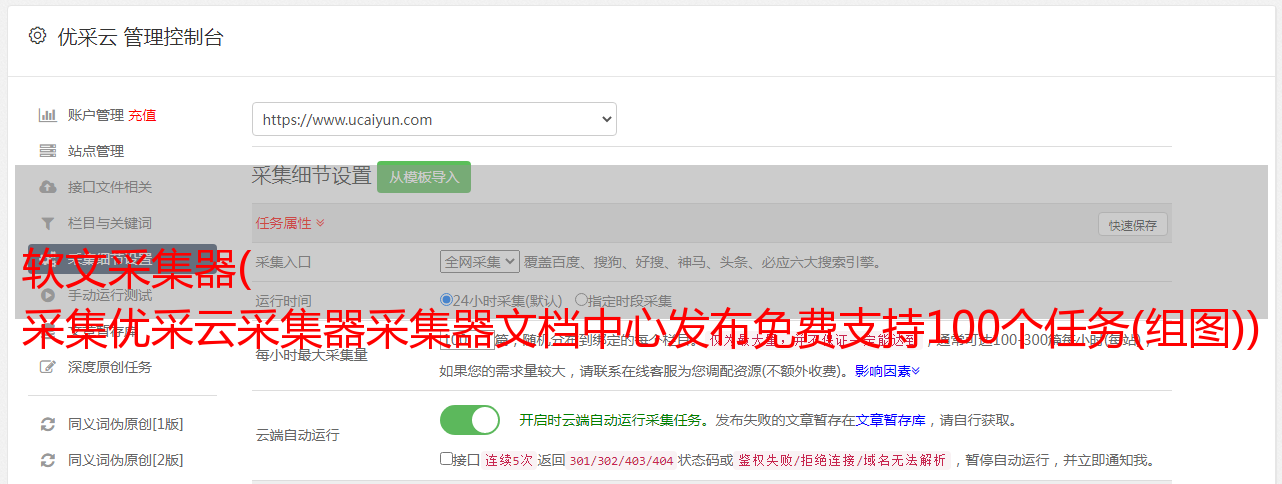Click the green 从模板导入 button
Screen dimensions: 1282x484
(424, 177)
